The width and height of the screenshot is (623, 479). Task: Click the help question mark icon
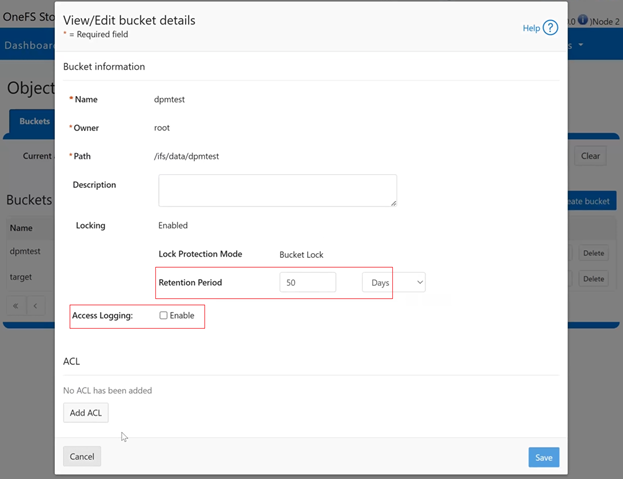[x=550, y=28]
